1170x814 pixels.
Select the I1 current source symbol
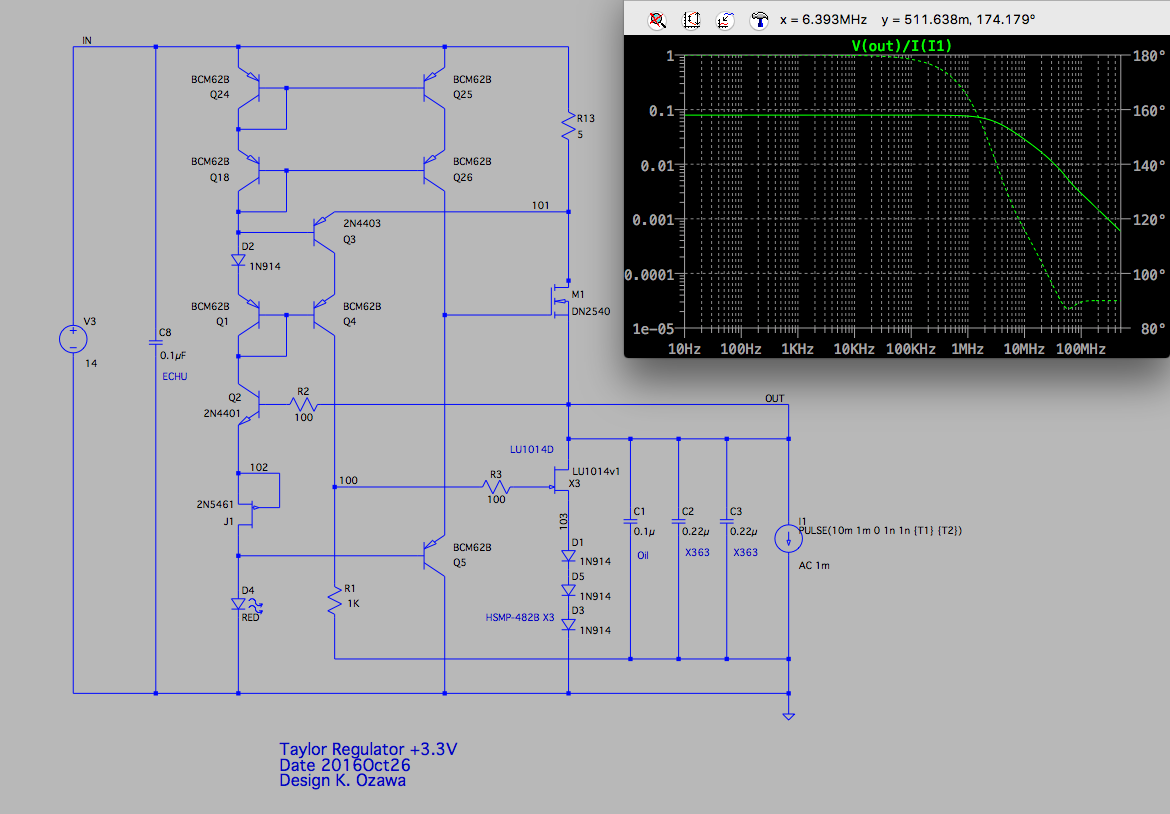pos(788,539)
